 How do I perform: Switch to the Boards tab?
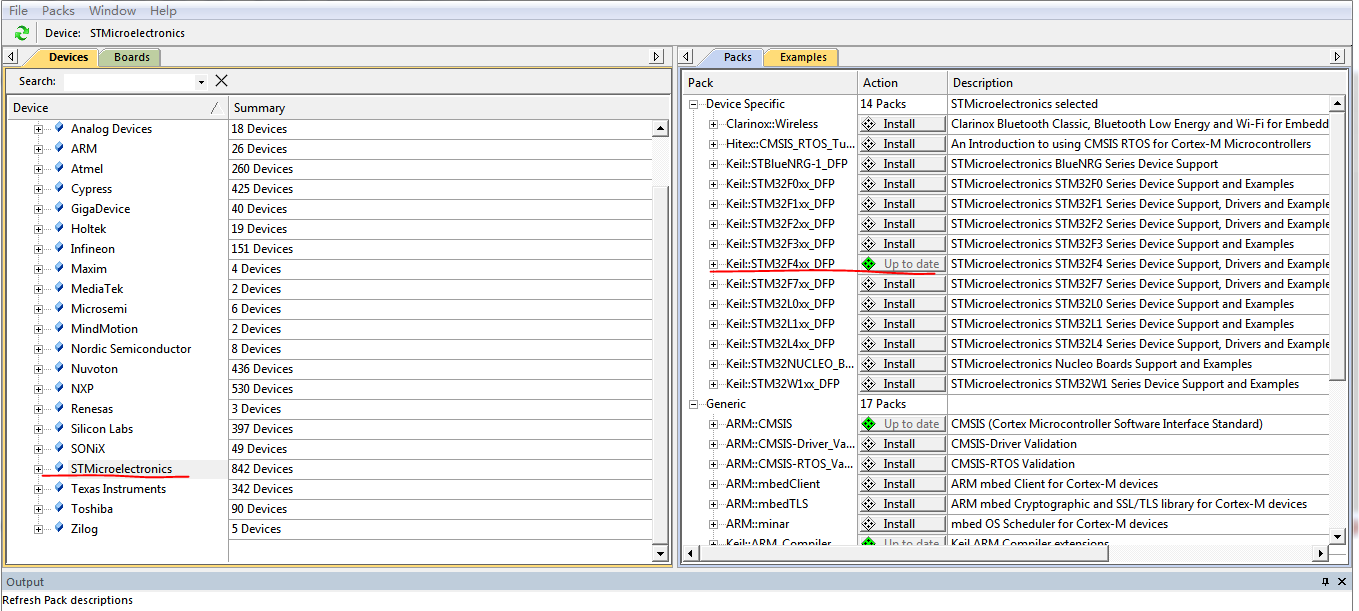(x=131, y=57)
